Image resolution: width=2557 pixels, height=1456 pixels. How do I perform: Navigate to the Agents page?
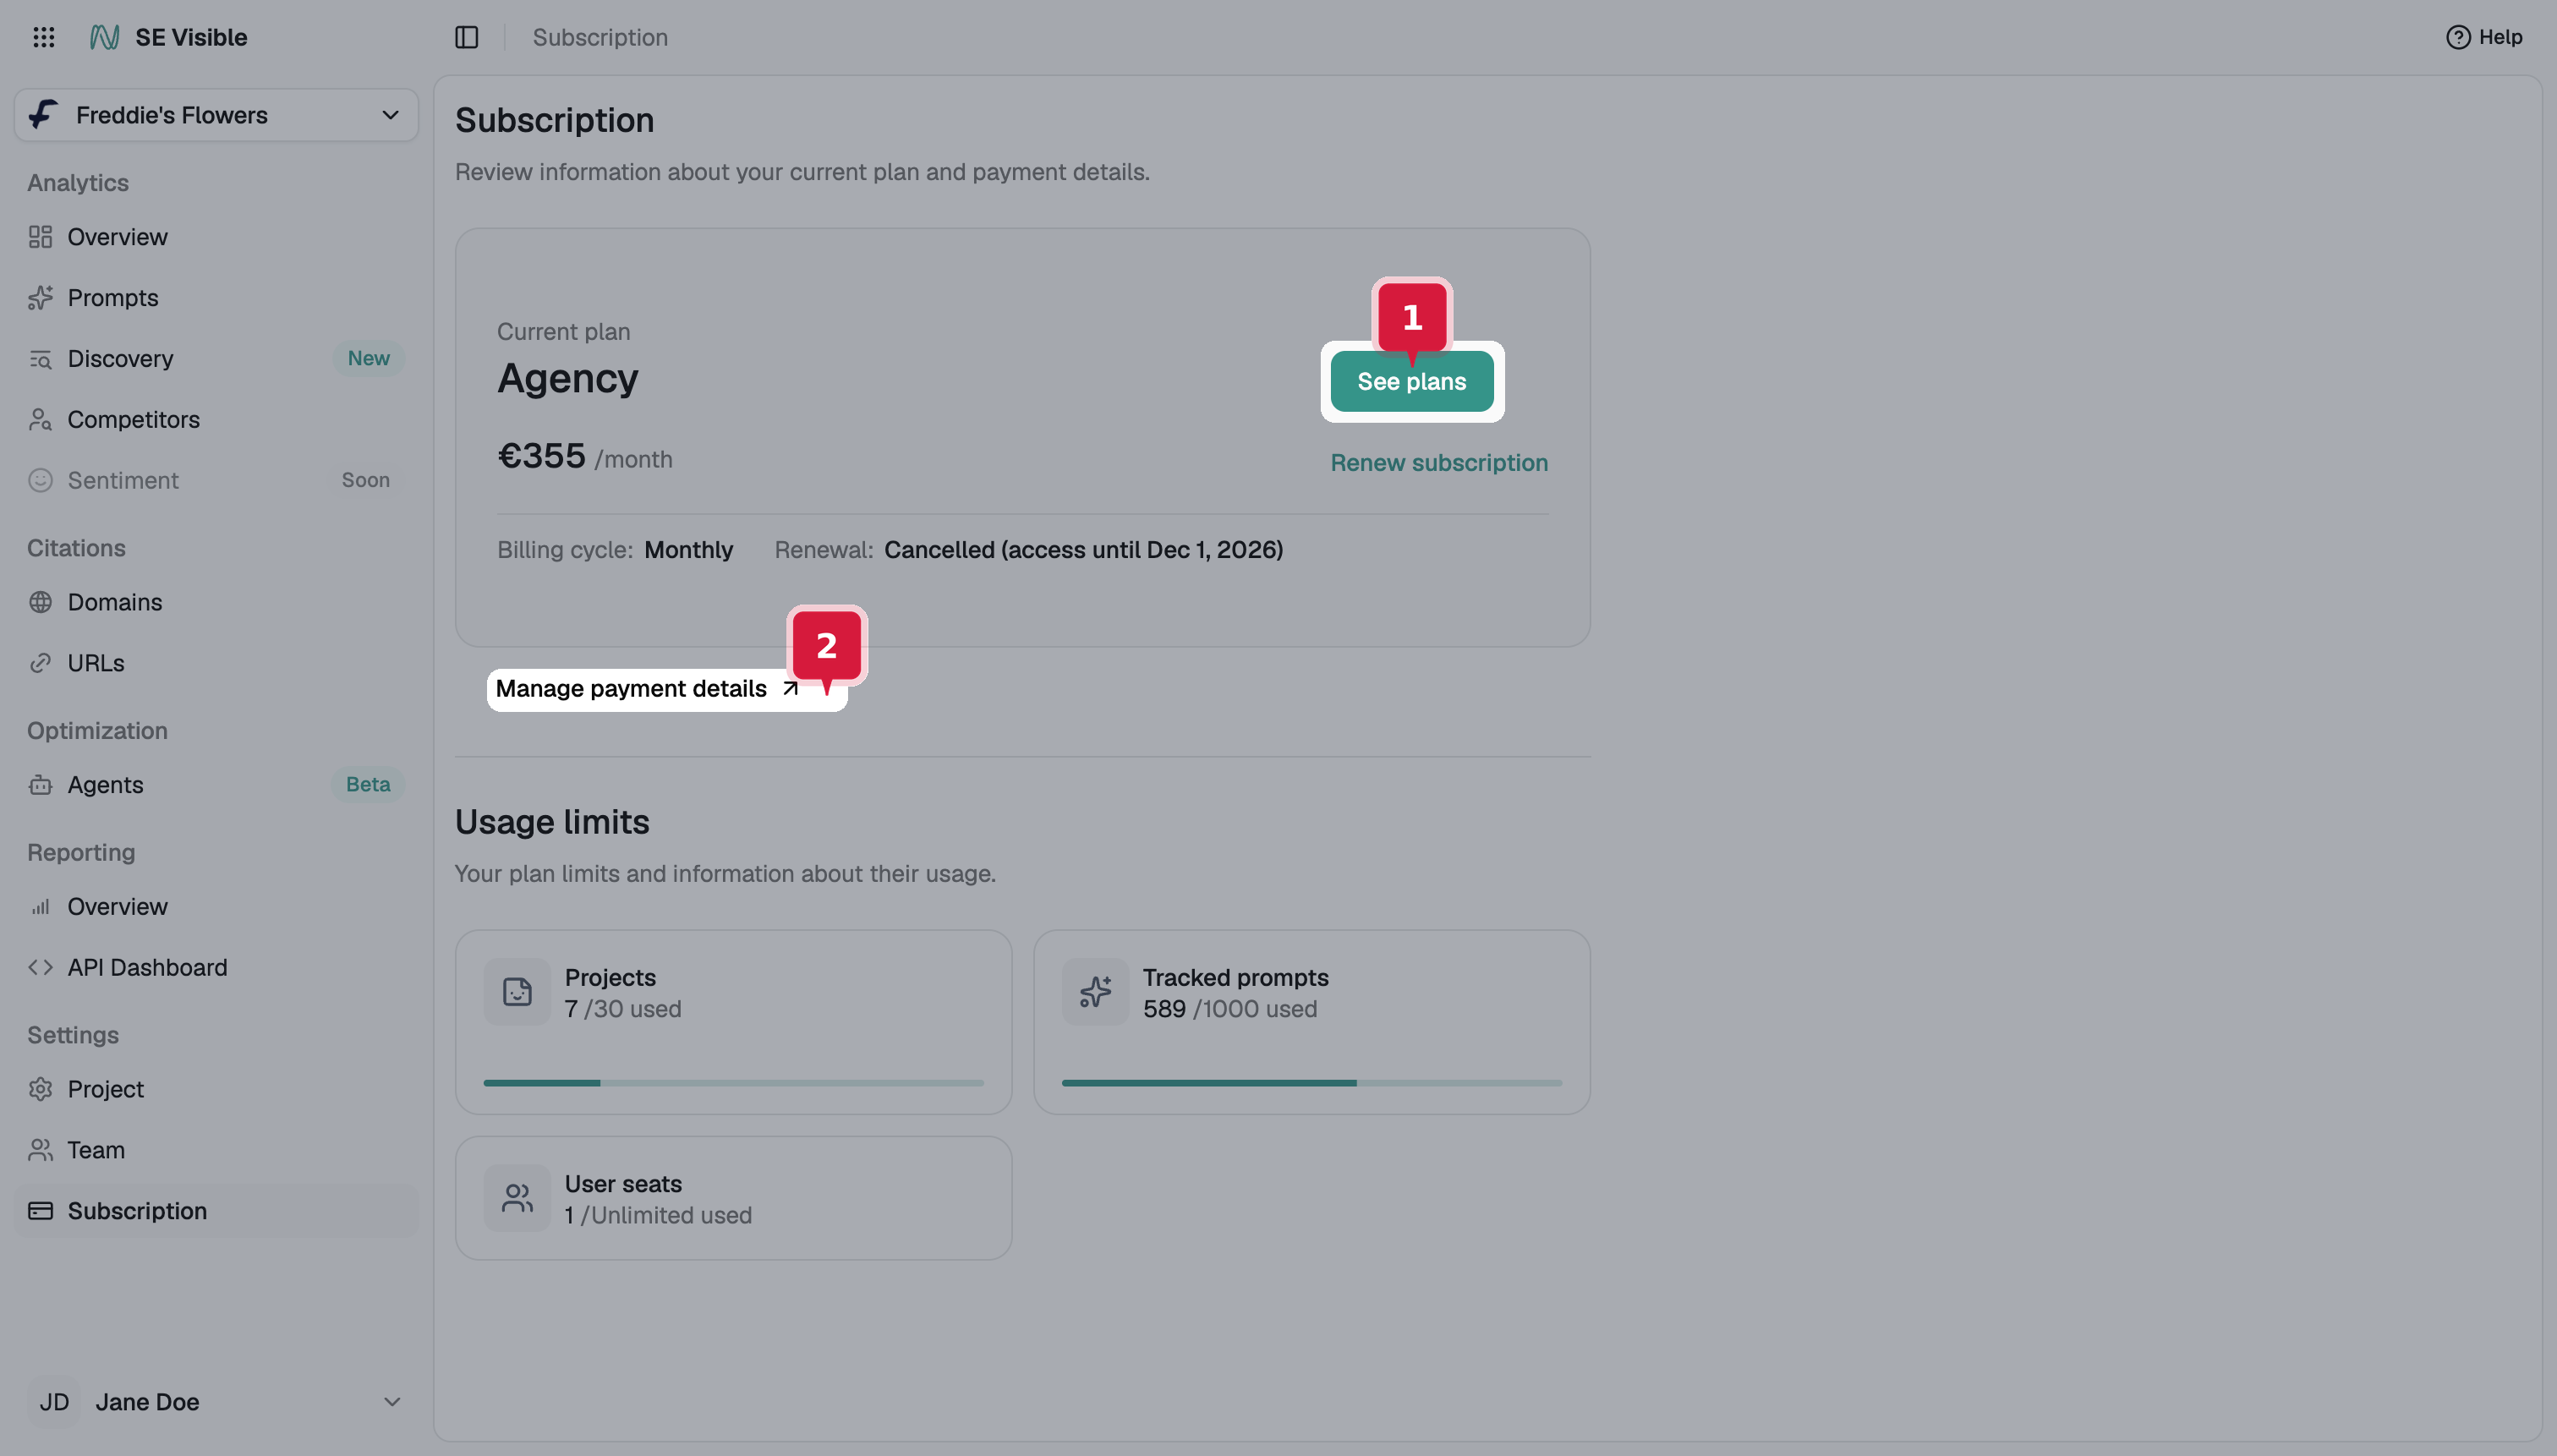tap(215, 785)
